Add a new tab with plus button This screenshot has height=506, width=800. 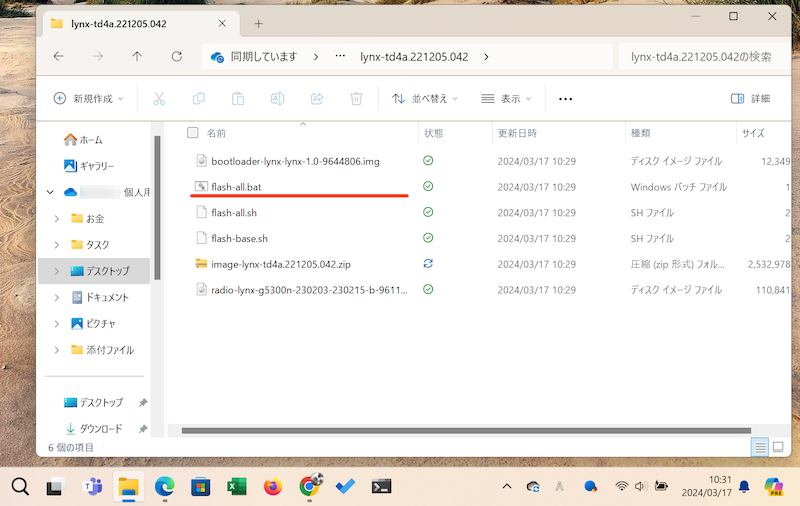pyautogui.click(x=258, y=22)
